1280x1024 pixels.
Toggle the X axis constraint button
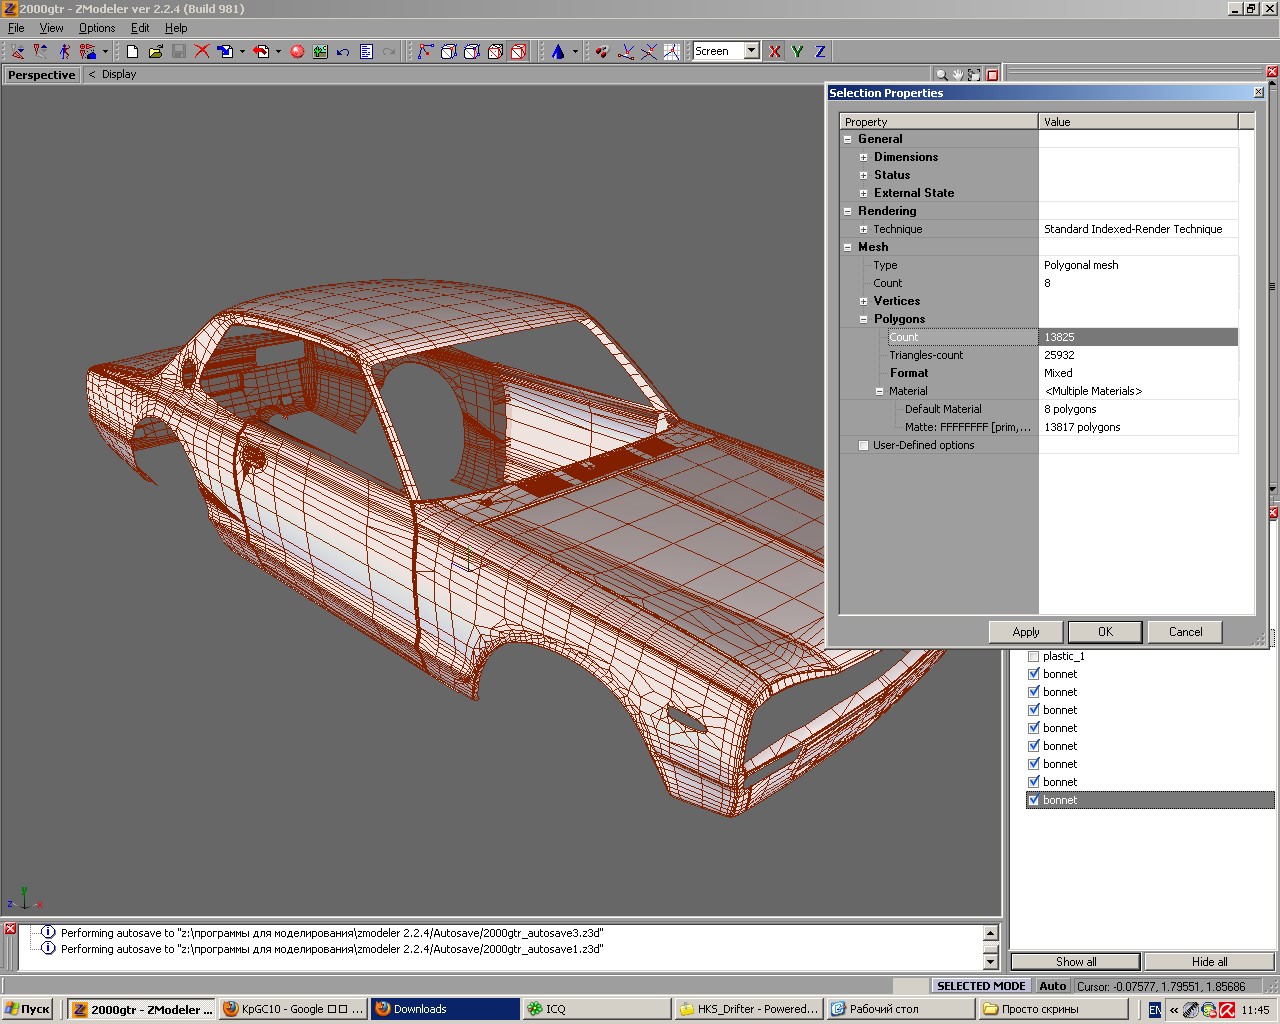pyautogui.click(x=775, y=51)
